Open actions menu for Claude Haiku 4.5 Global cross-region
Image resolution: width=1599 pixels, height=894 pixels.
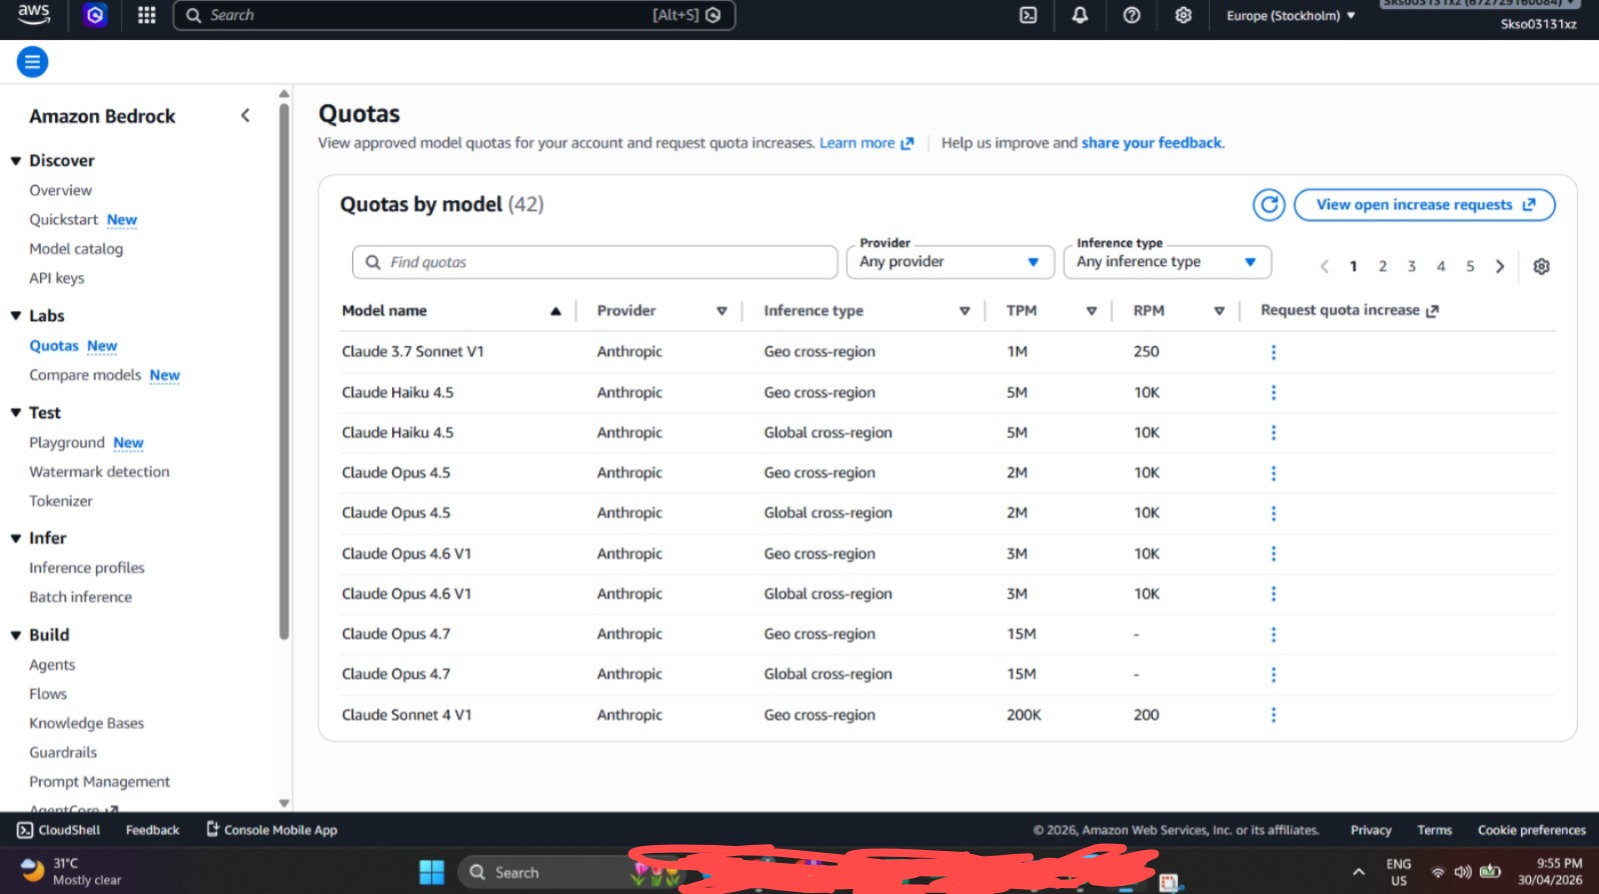[1273, 433]
